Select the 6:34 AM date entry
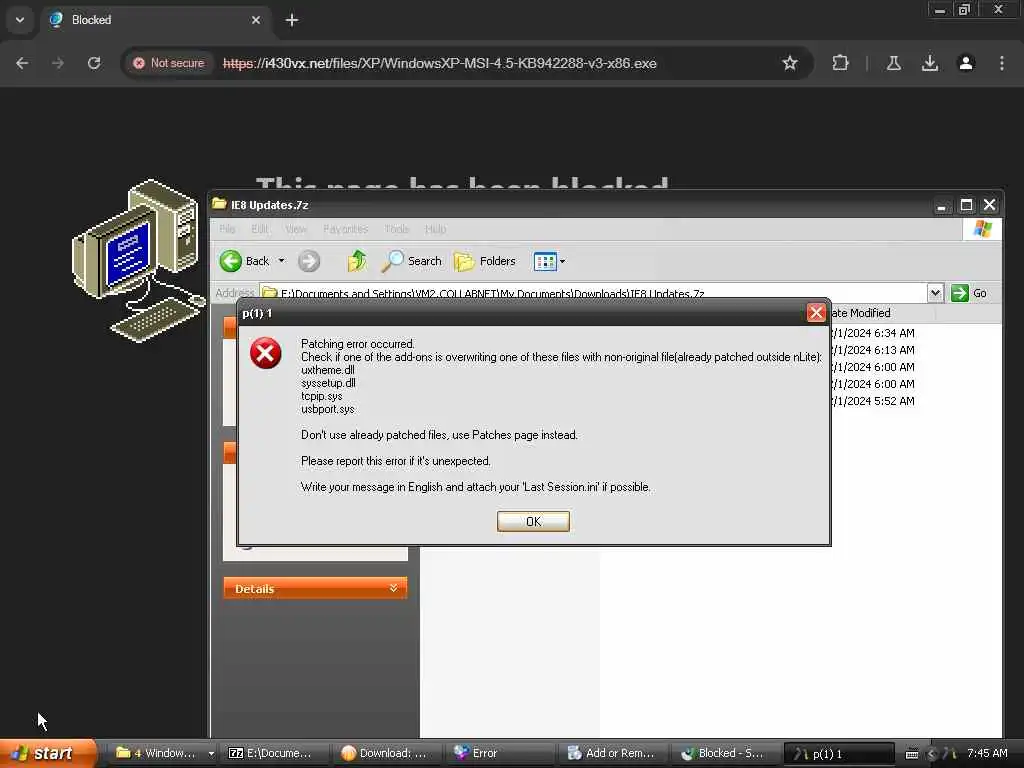The width and height of the screenshot is (1024, 768). point(872,333)
